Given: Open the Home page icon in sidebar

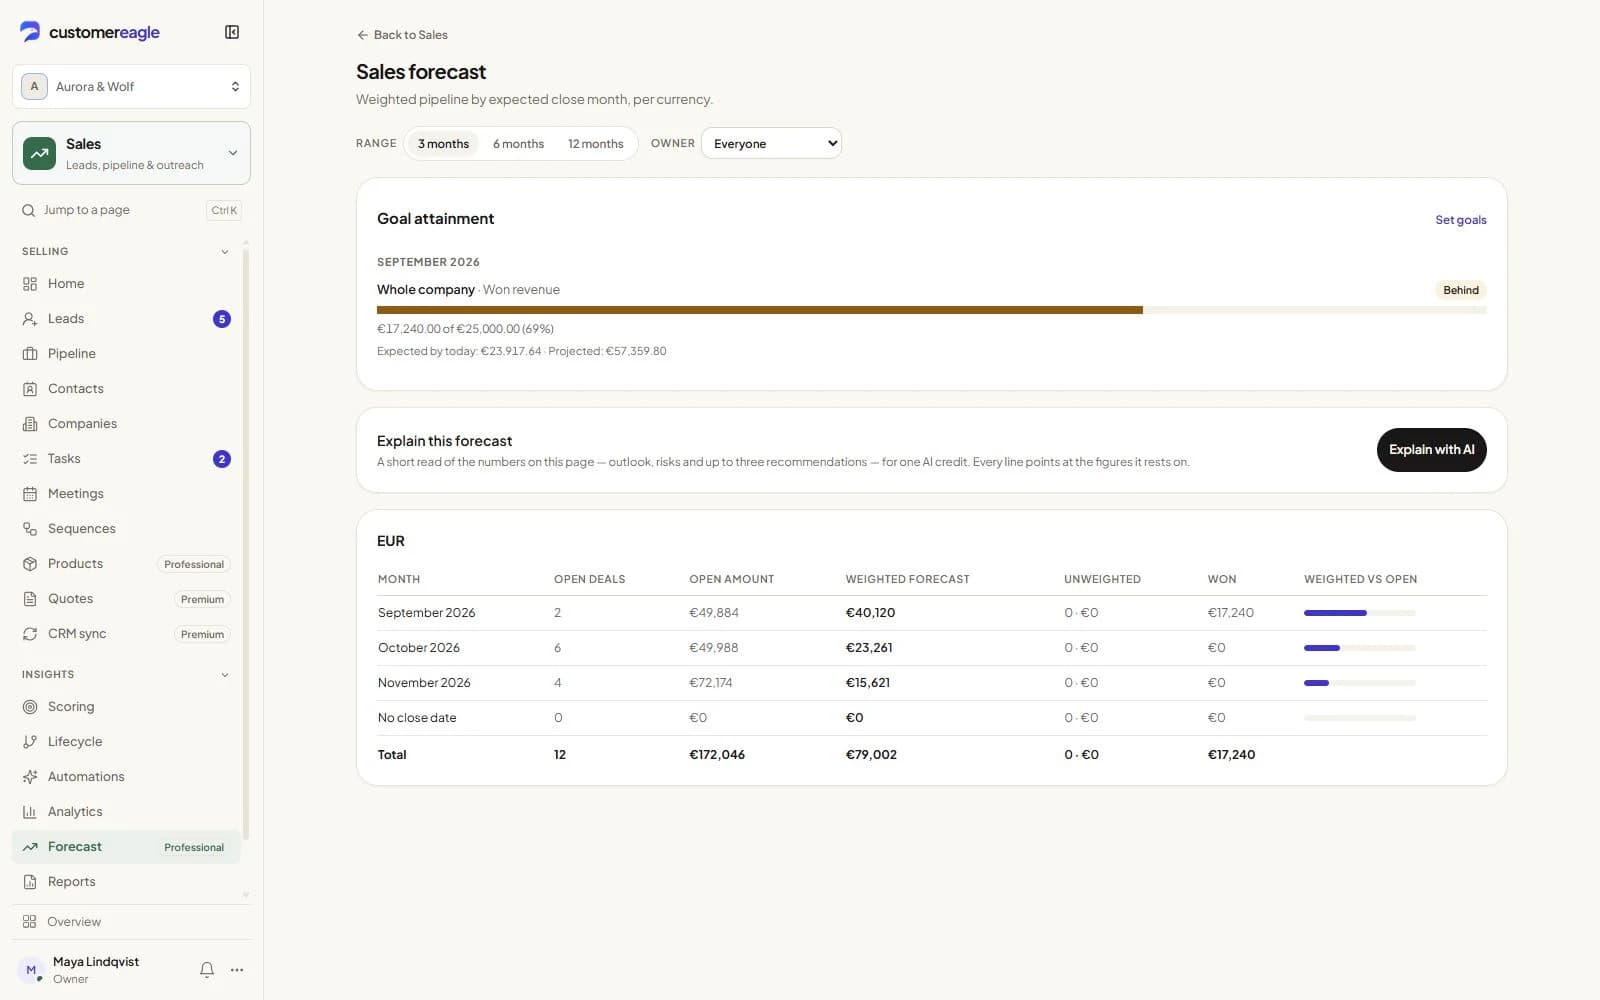Looking at the screenshot, I should pyautogui.click(x=30, y=284).
